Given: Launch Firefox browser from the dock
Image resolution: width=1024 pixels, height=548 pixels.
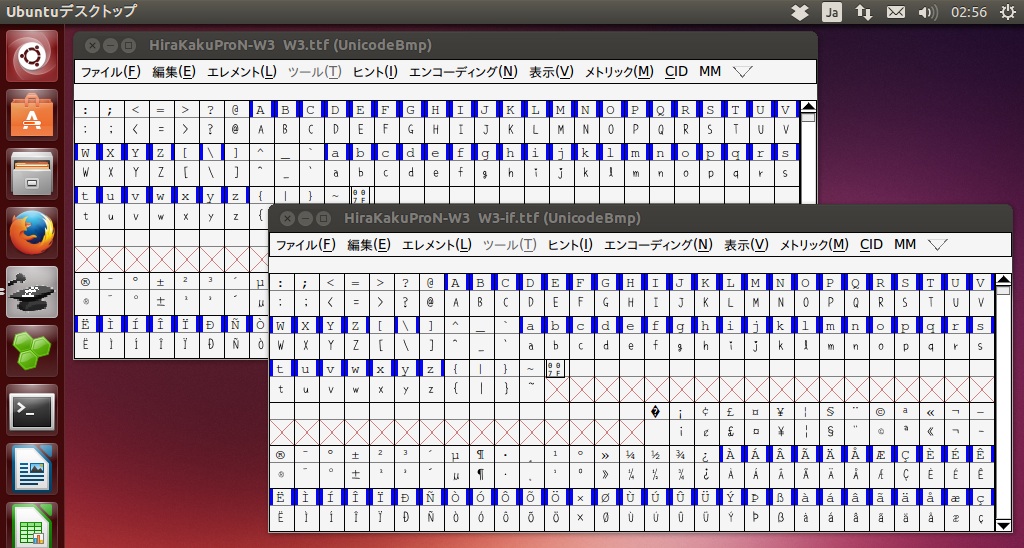Looking at the screenshot, I should 32,233.
